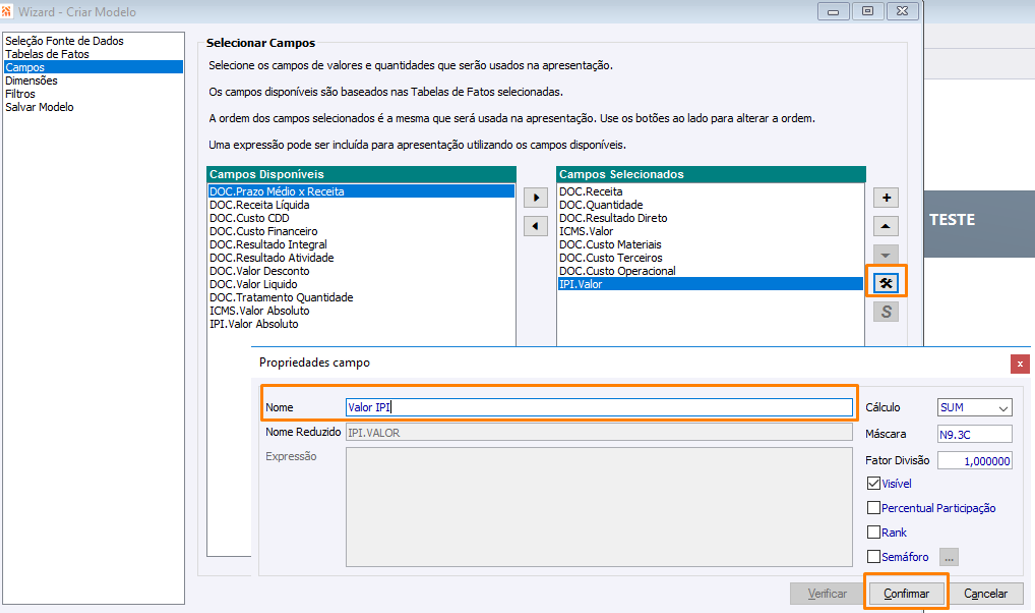Click the Máscara field N9.3C
This screenshot has width=1035, height=613.
(x=974, y=434)
